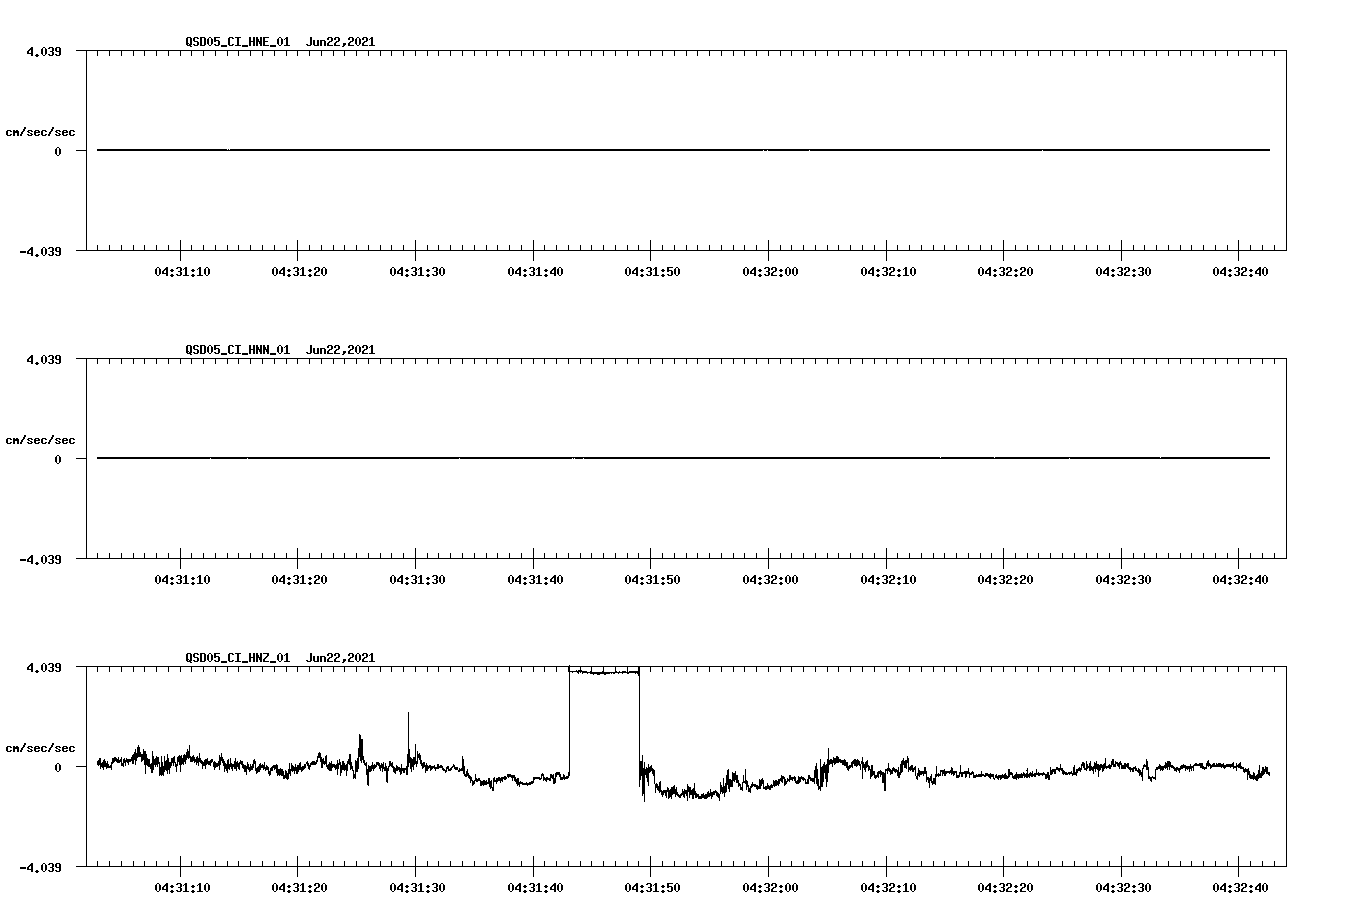
Task: Click the flat trace line in HNE plot
Action: point(683,150)
